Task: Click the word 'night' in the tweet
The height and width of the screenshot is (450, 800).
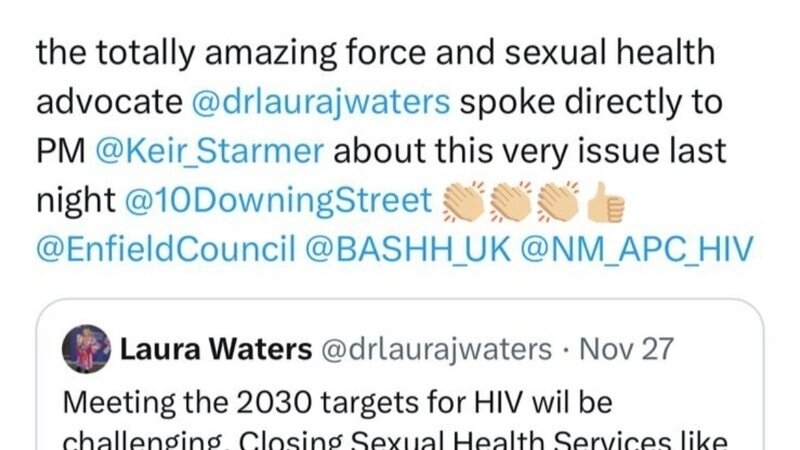Action: pyautogui.click(x=76, y=201)
